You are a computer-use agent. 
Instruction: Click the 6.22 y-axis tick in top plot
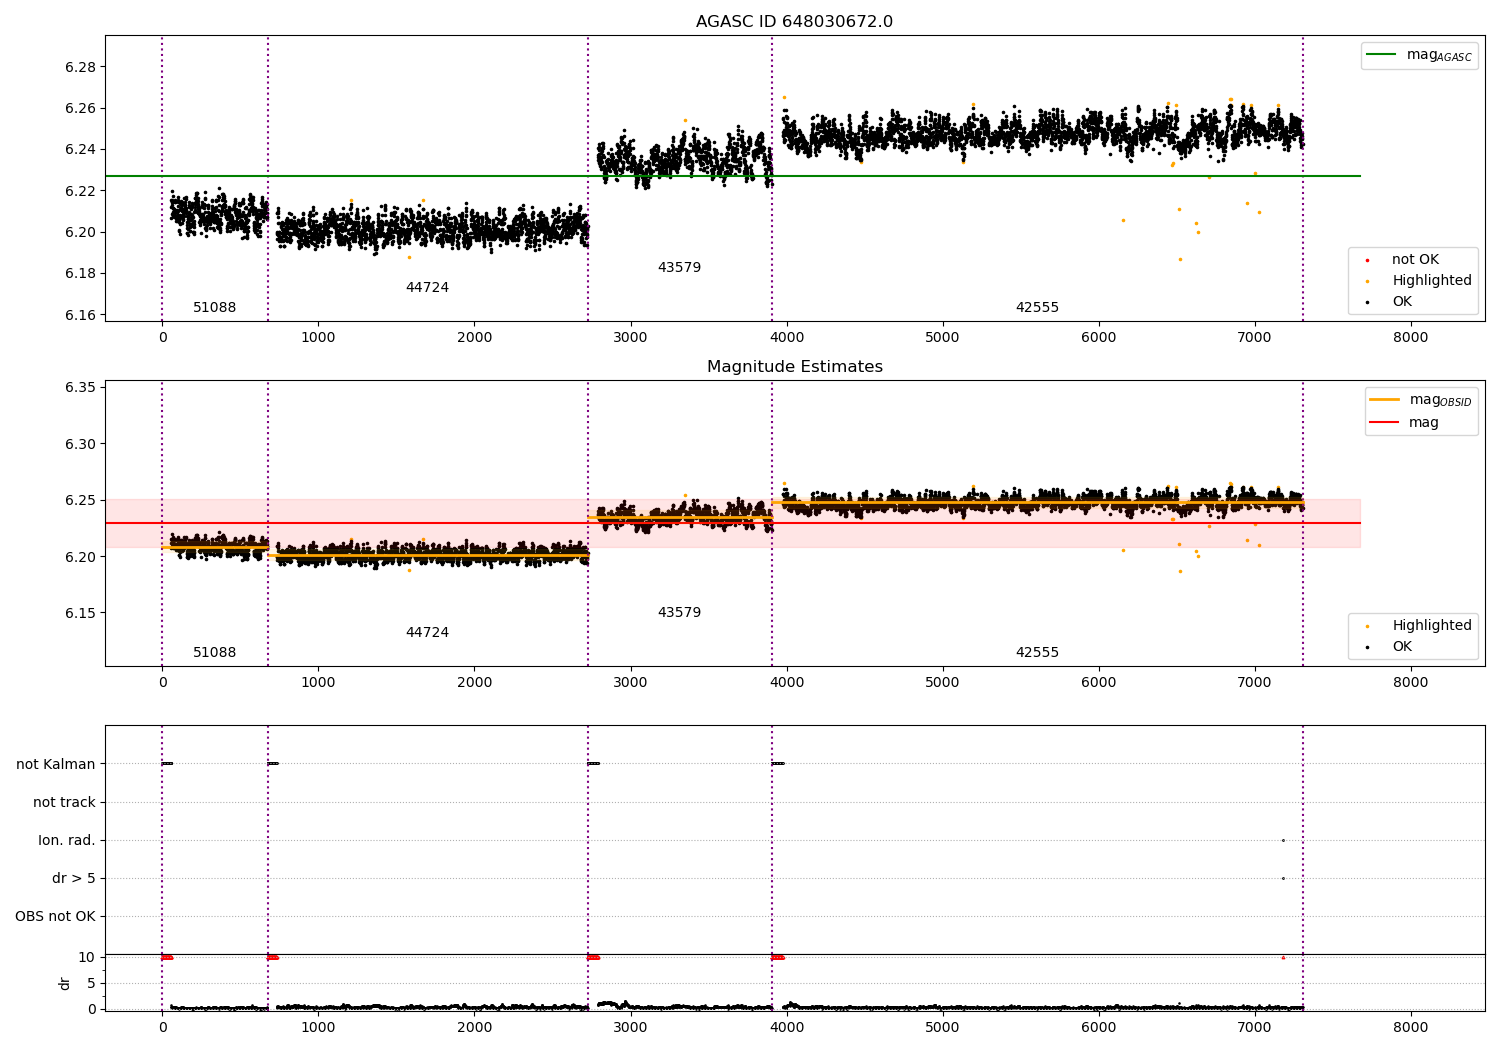pos(79,191)
